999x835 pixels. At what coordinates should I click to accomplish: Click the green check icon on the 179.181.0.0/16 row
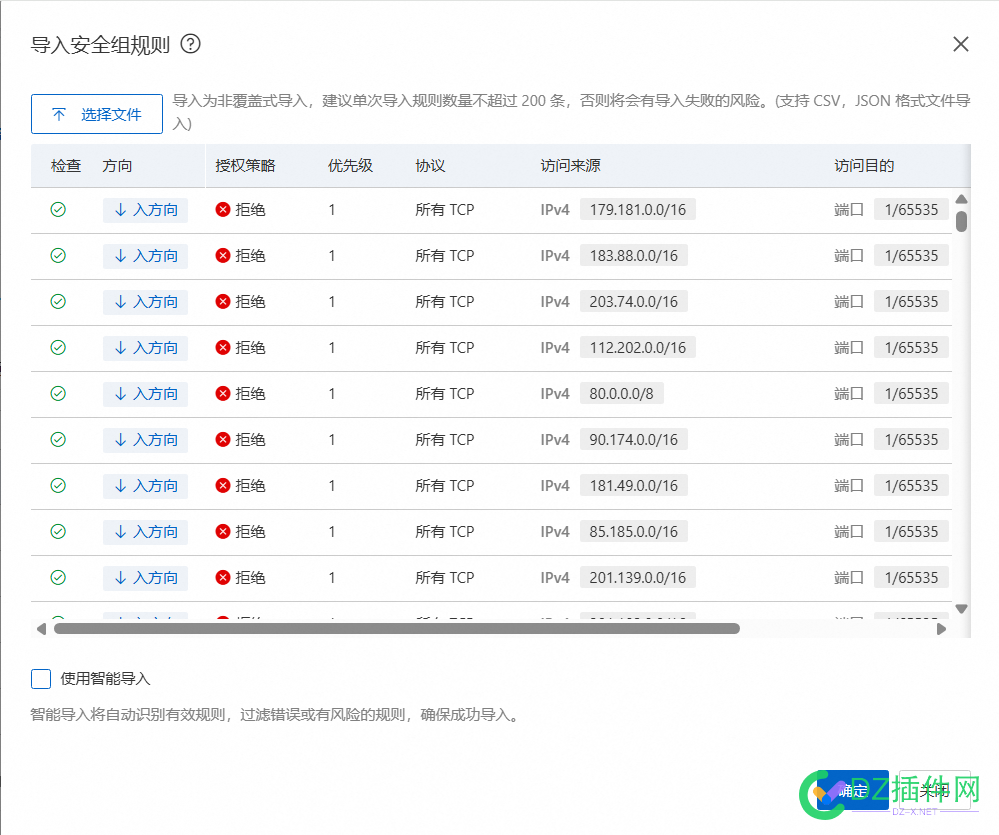pyautogui.click(x=58, y=209)
